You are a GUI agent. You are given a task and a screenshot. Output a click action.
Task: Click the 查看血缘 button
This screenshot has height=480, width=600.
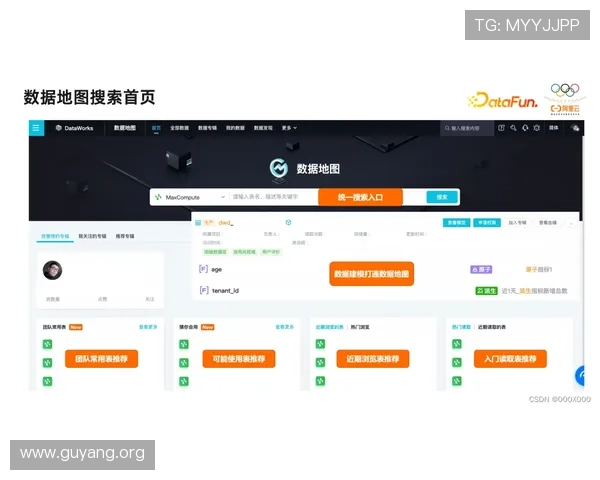548,223
